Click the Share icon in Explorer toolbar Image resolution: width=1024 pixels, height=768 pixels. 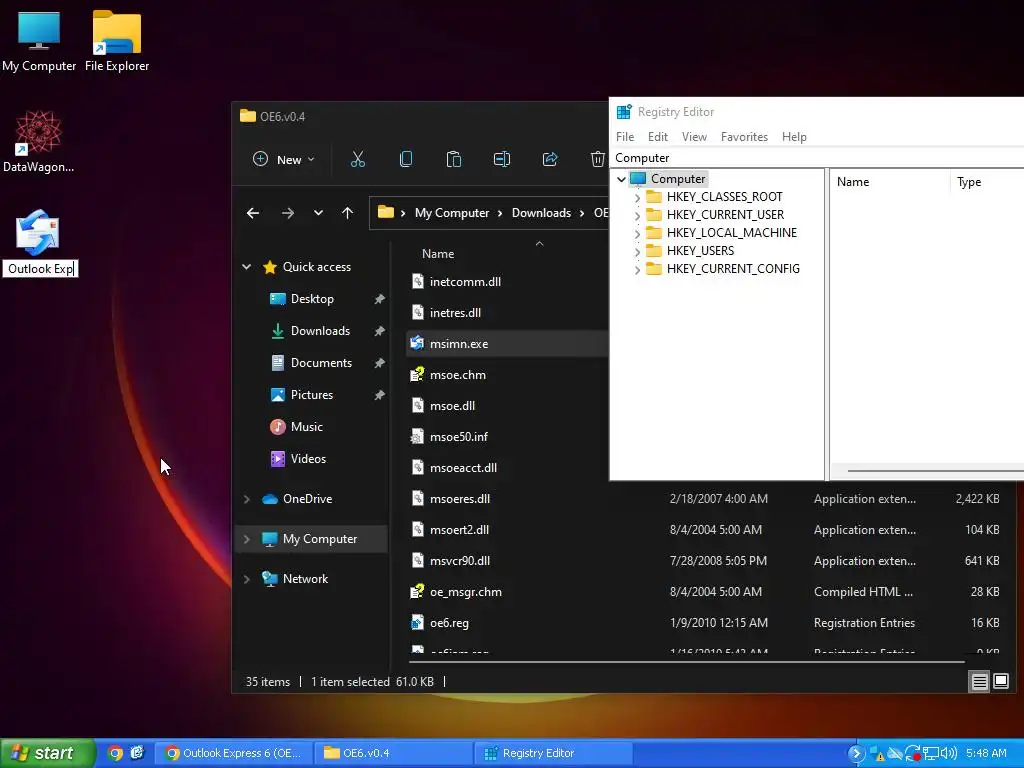click(550, 159)
